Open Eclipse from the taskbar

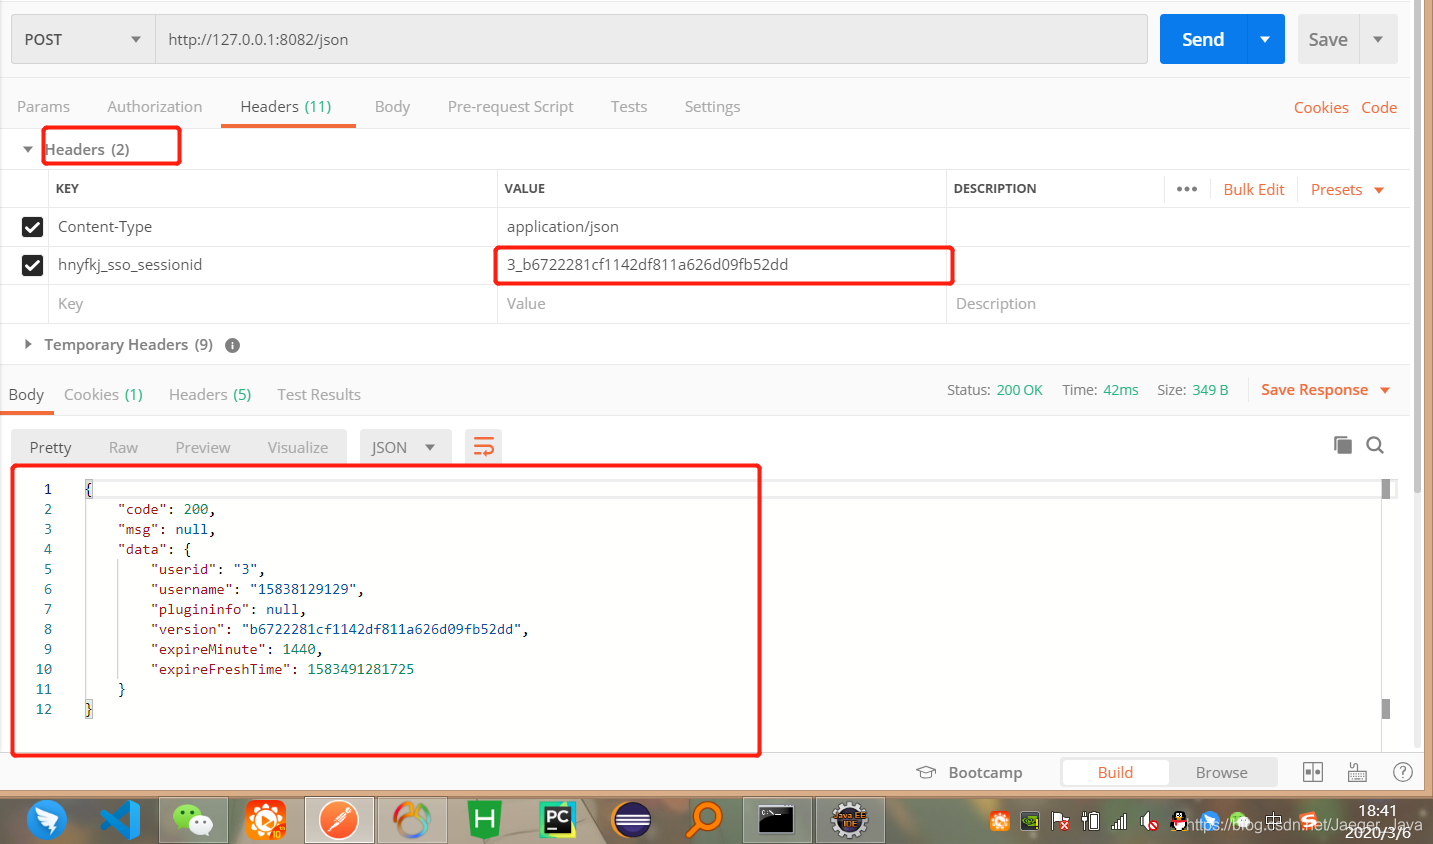(631, 820)
